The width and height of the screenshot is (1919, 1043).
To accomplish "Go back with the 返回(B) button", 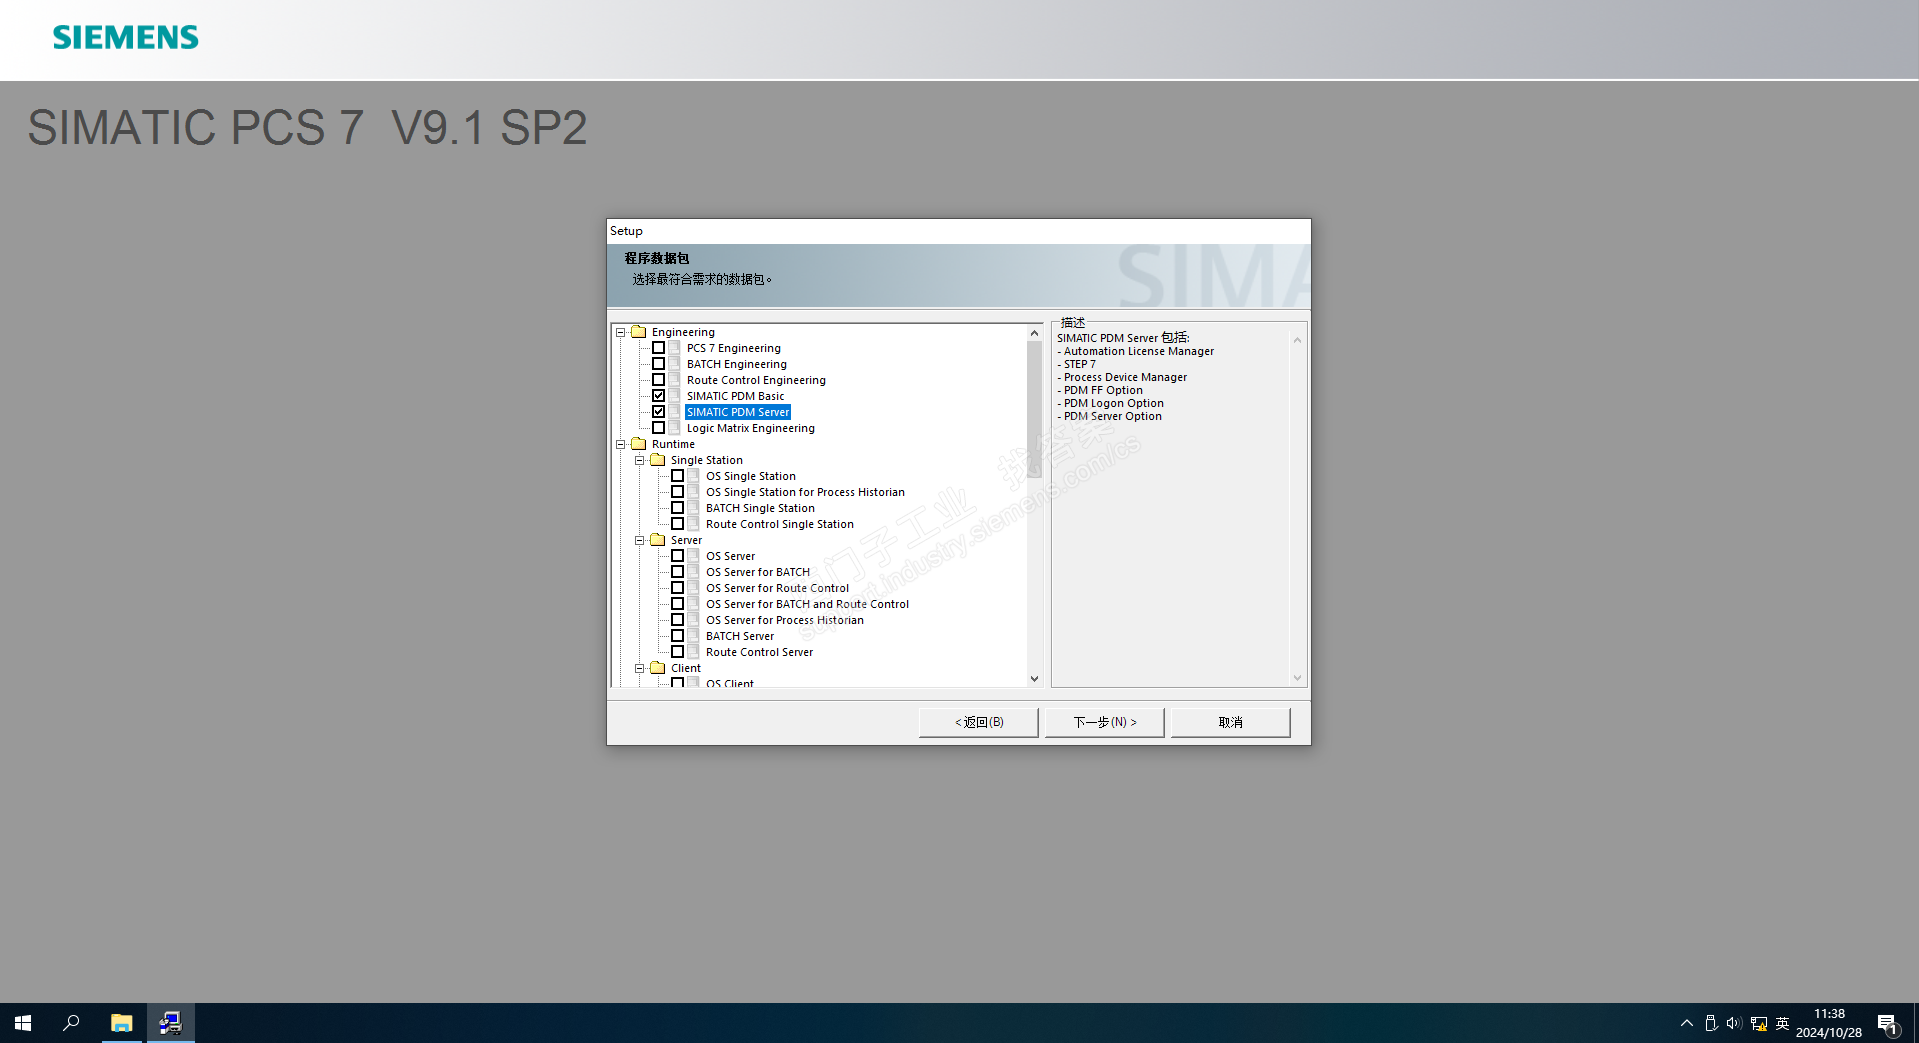I will point(979,722).
